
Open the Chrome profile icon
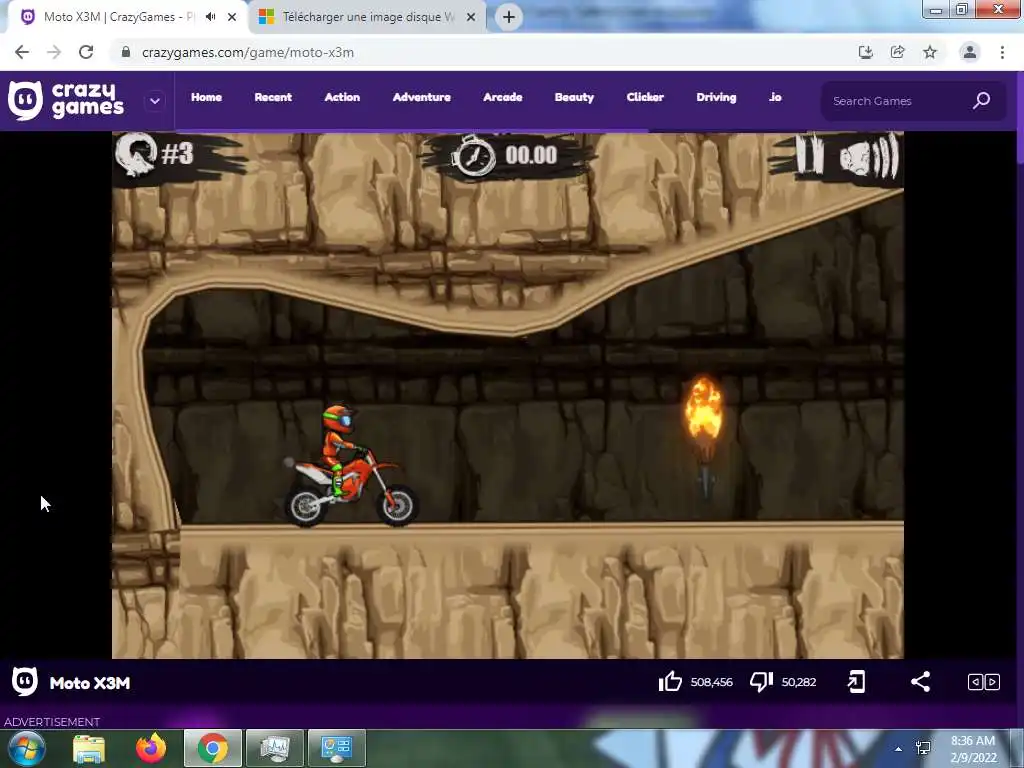tap(970, 52)
